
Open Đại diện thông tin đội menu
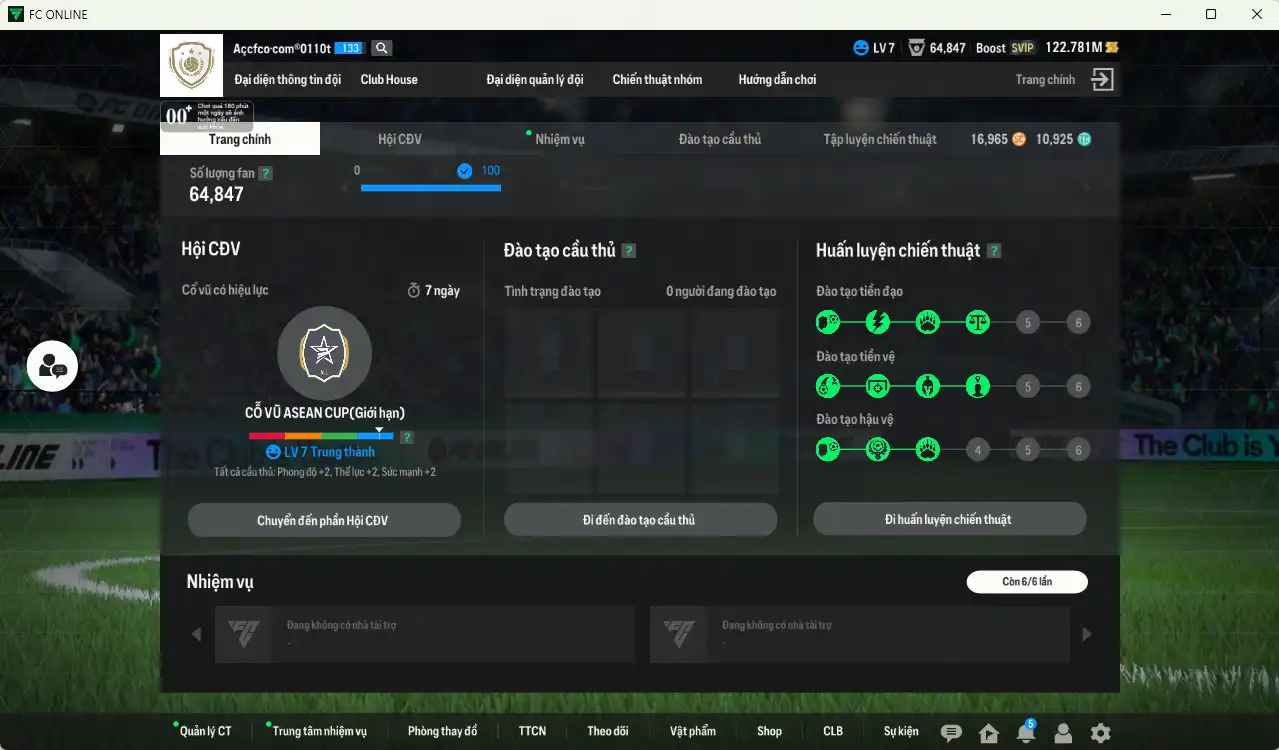288,79
